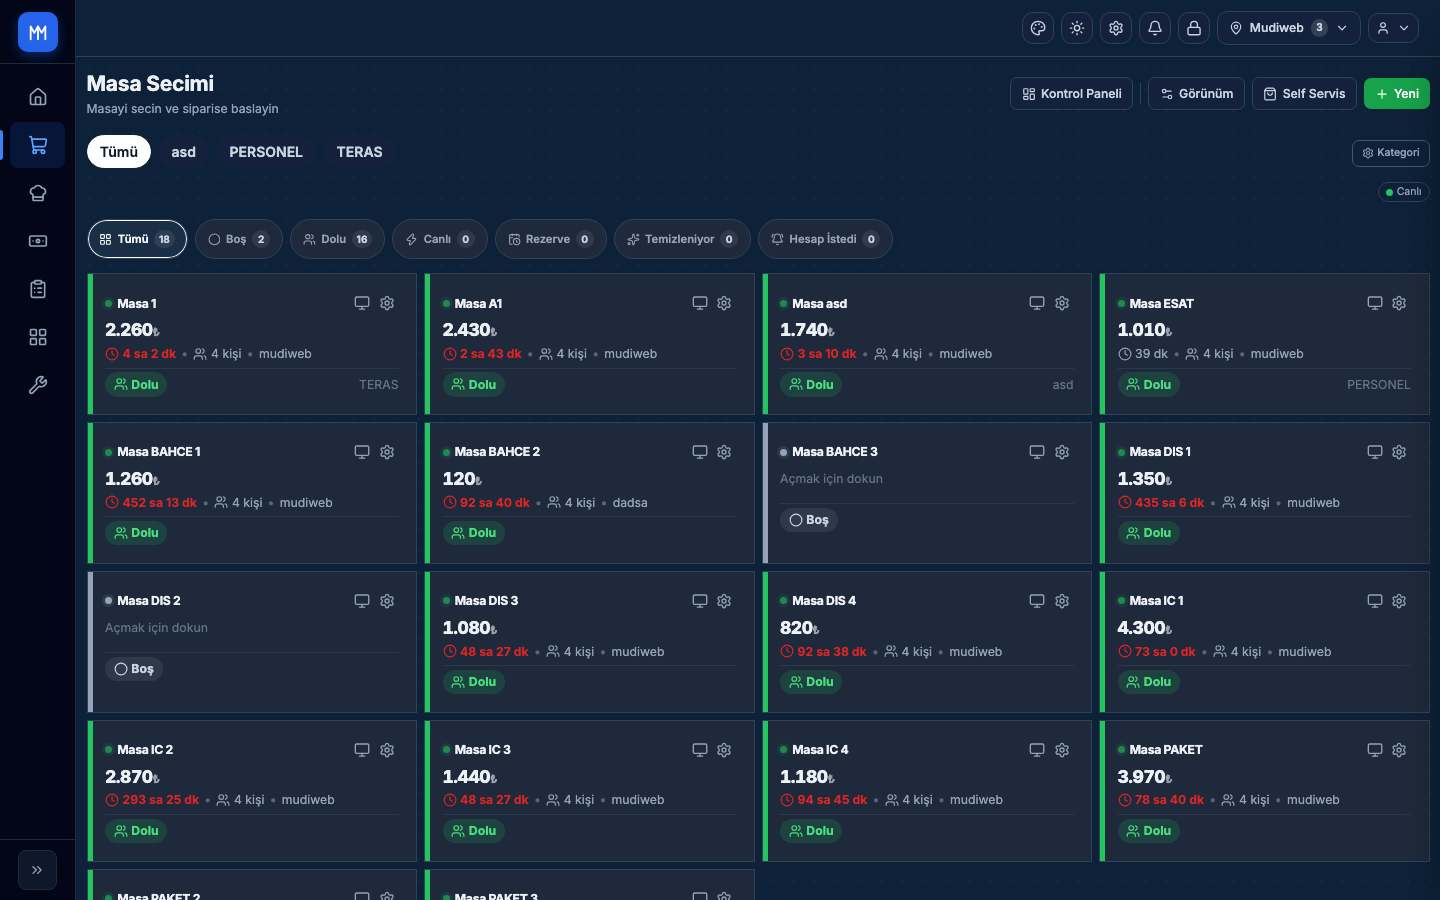The image size is (1440, 900).
Task: Open the Görünüm view options
Action: point(1196,94)
